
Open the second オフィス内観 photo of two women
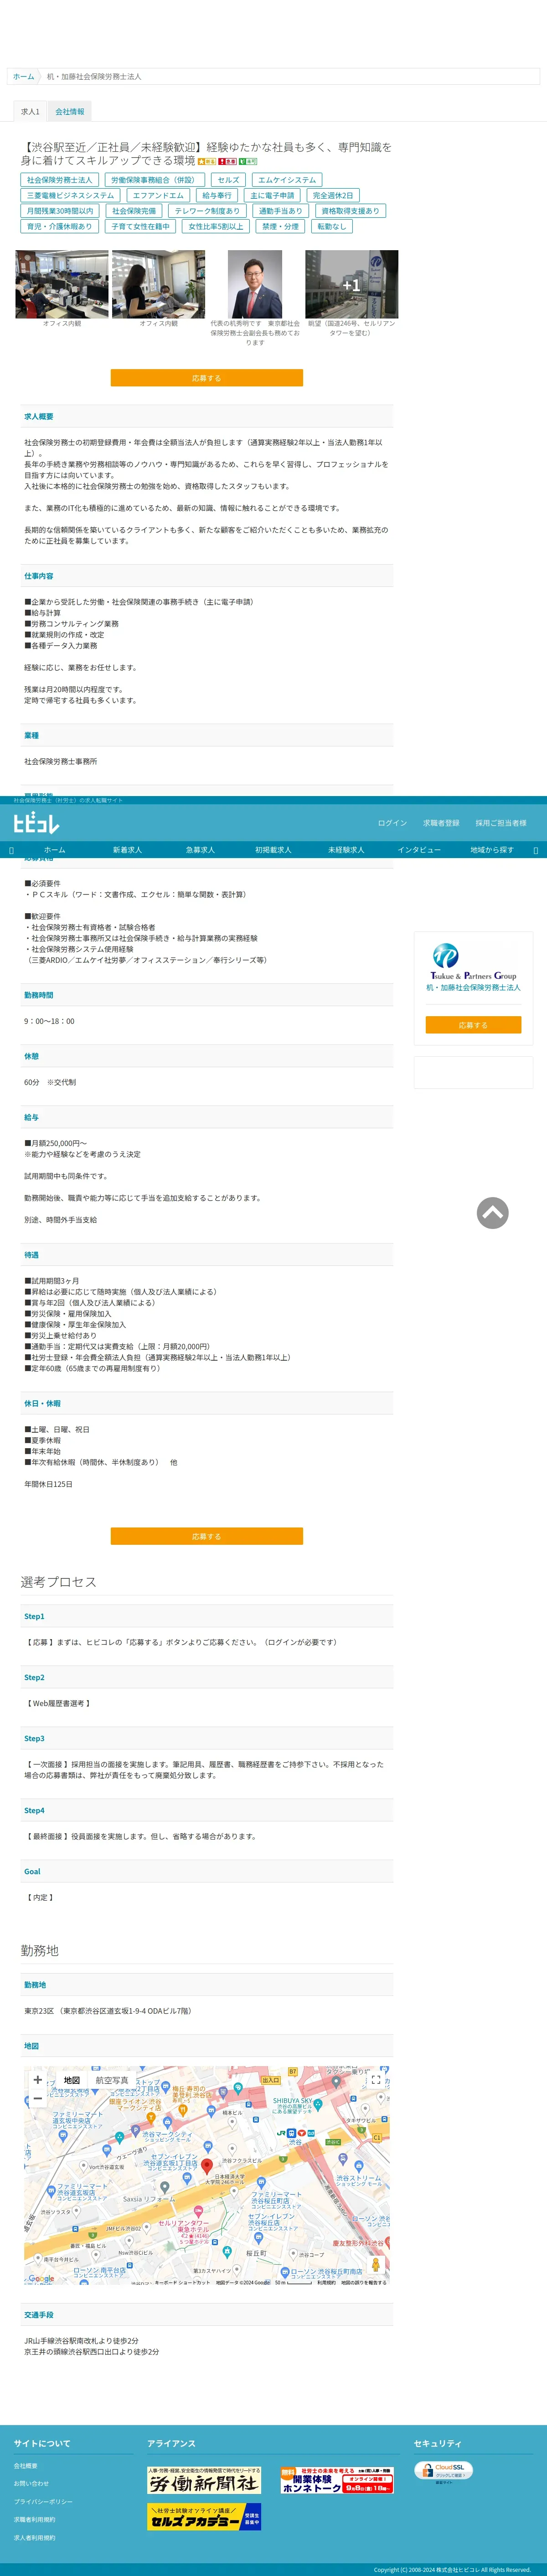pos(158,284)
